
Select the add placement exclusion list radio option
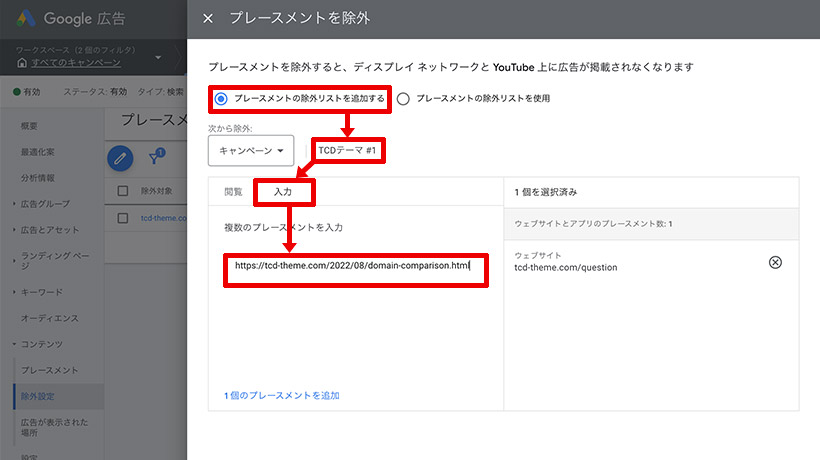[x=221, y=99]
